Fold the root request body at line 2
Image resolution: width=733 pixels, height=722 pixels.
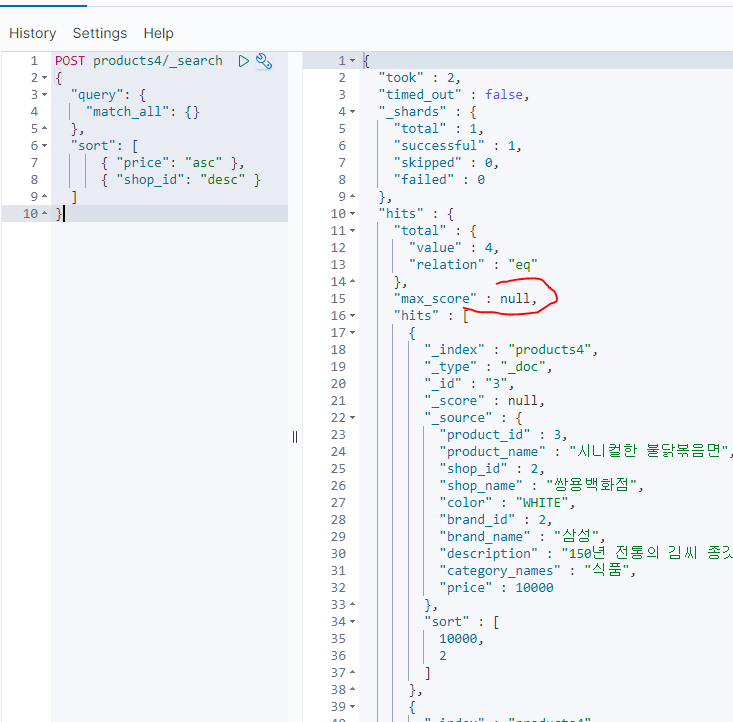[x=46, y=78]
